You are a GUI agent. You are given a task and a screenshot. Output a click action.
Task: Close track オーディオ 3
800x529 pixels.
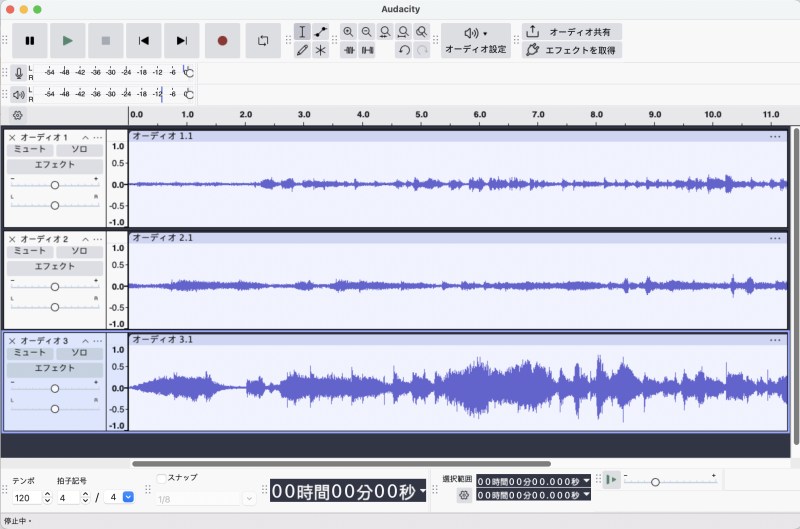coord(12,341)
